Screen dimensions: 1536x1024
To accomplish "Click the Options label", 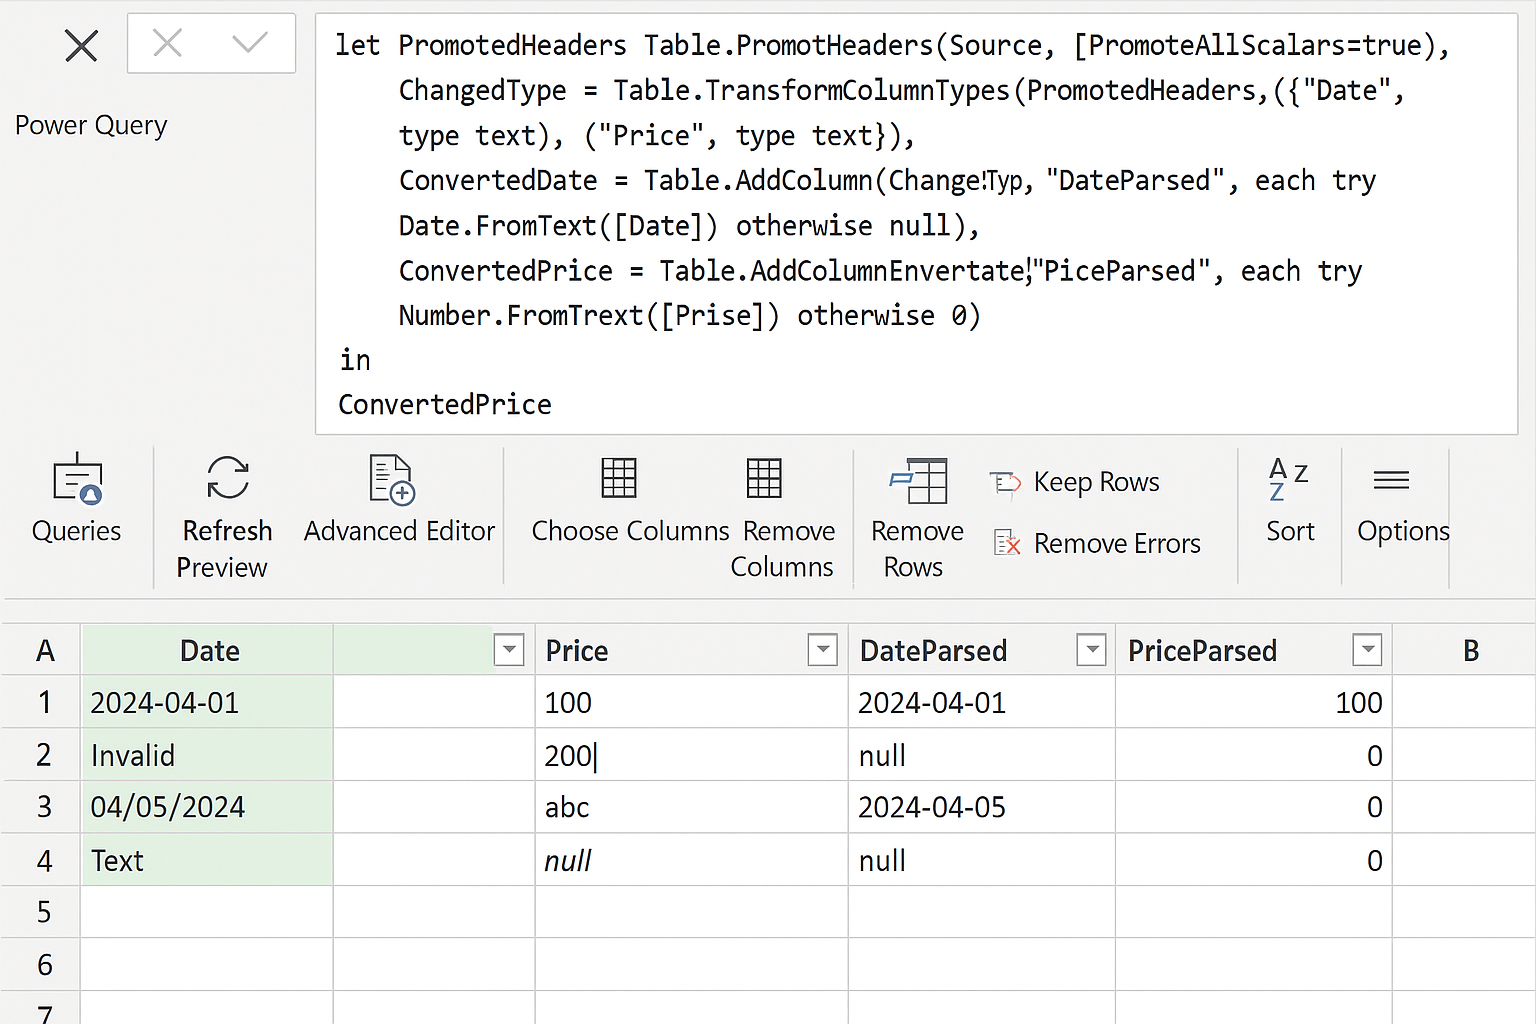I will 1403,532.
